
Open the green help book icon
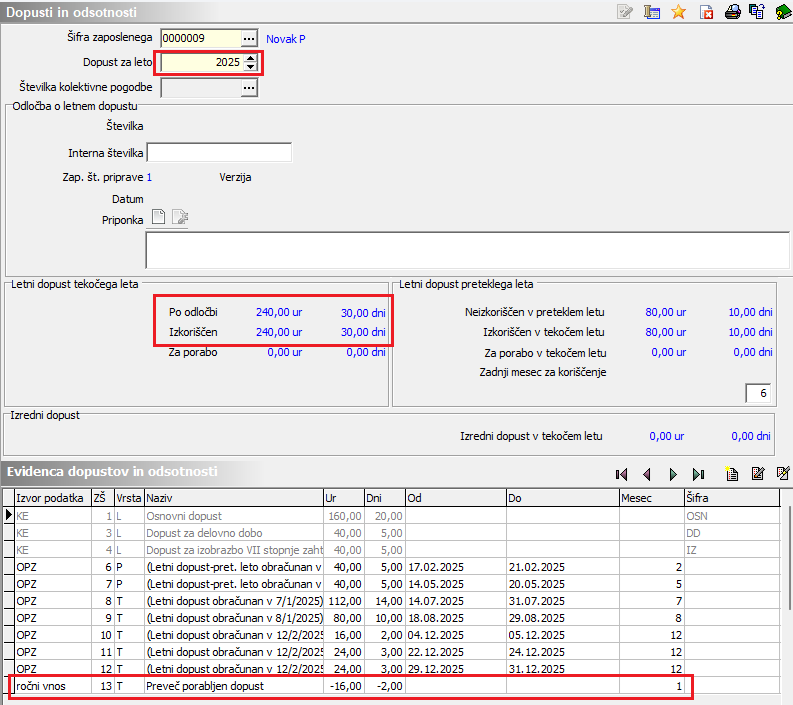783,12
